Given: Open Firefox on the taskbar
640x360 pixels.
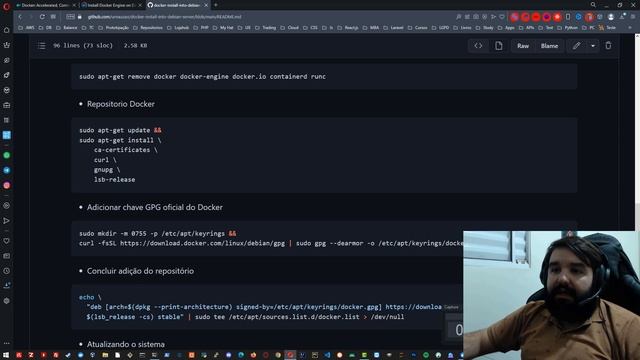Looking at the screenshot, I should [x=253, y=355].
